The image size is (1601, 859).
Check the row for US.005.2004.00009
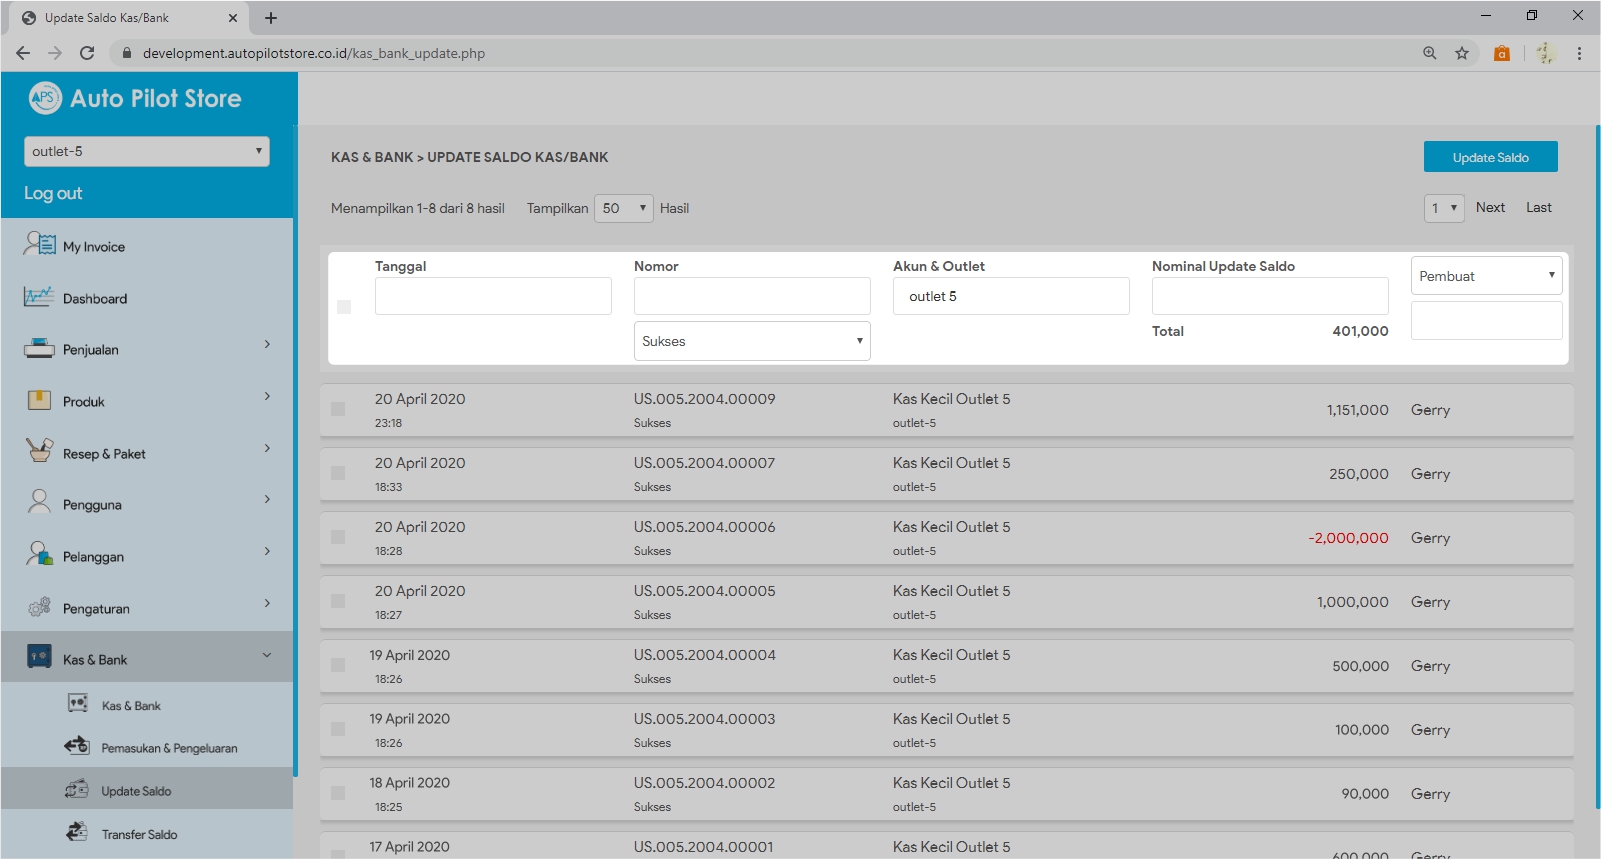[338, 409]
